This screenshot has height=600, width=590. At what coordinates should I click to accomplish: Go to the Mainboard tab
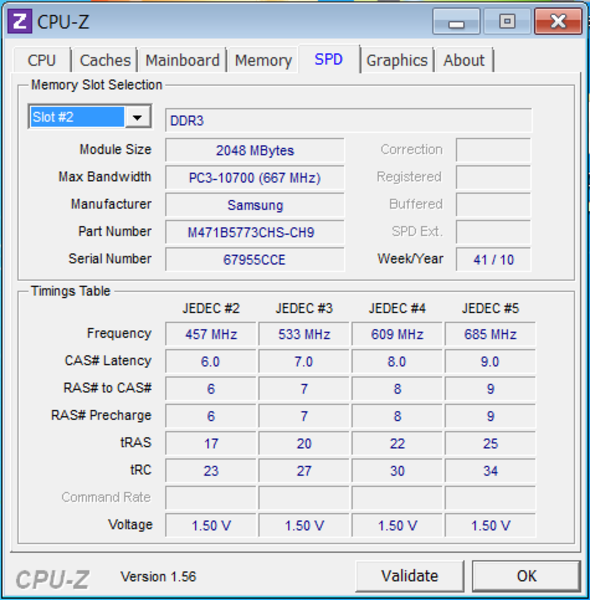coord(183,60)
